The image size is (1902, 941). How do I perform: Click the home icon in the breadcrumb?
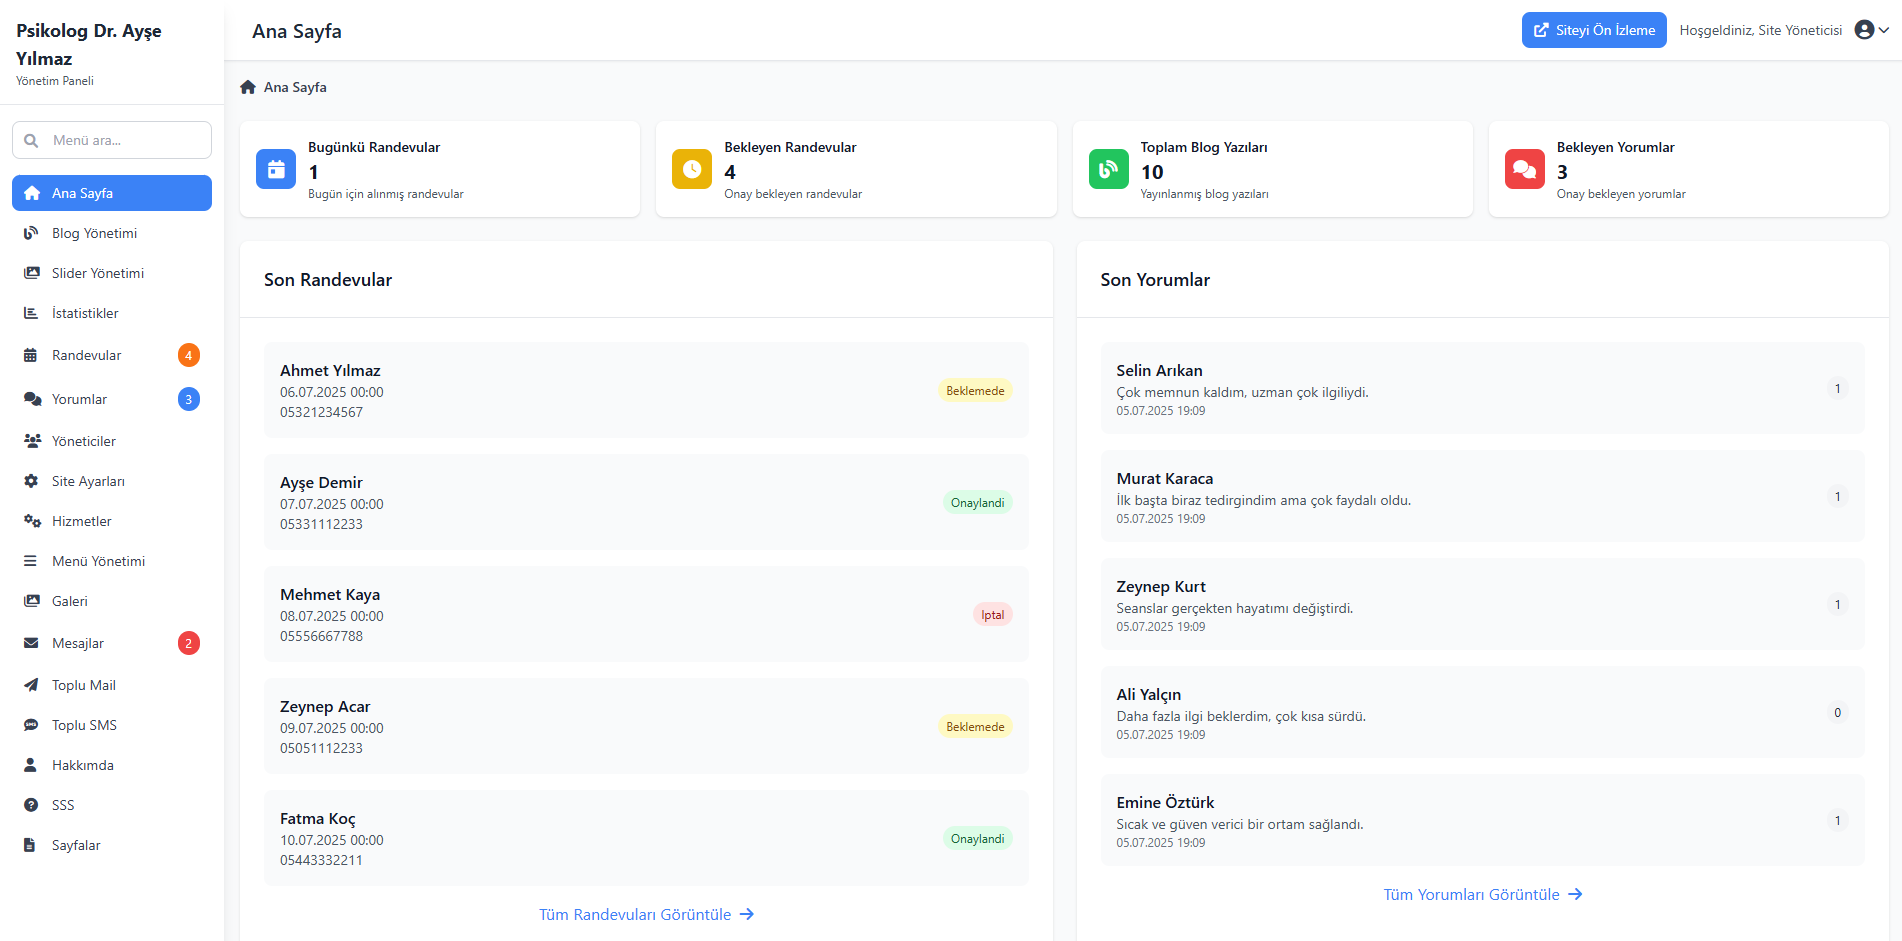[248, 87]
